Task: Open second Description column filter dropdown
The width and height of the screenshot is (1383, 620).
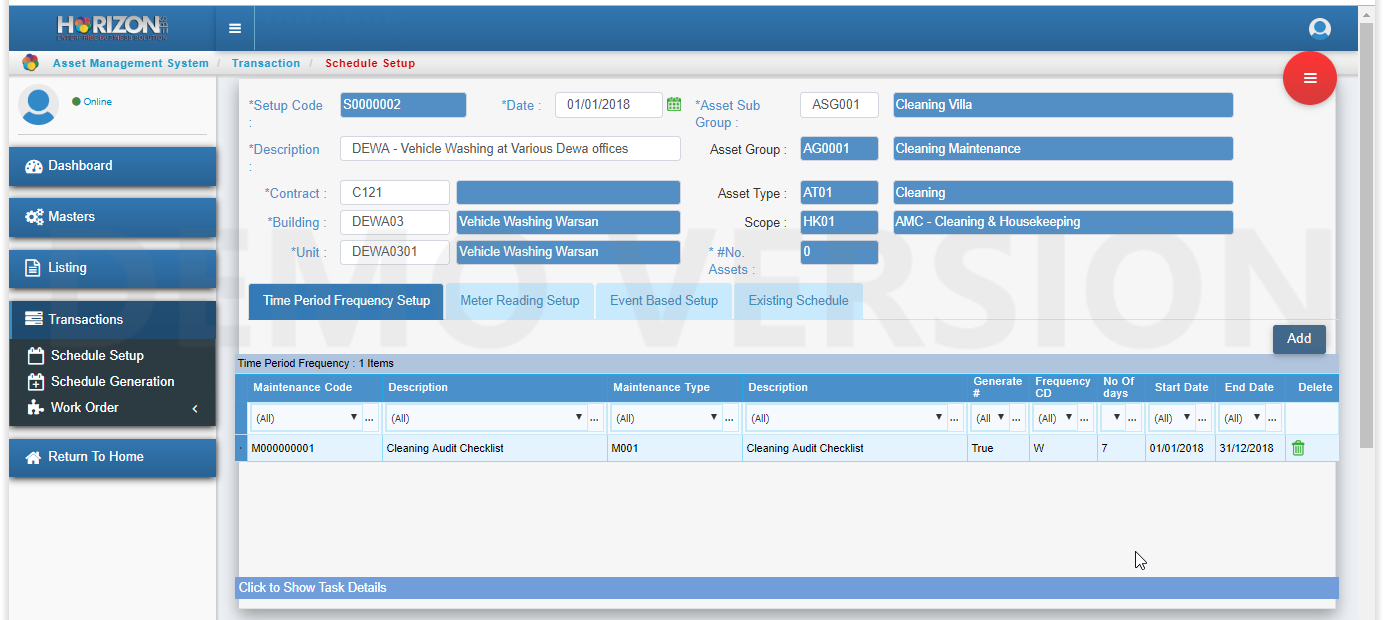Action: click(x=938, y=418)
